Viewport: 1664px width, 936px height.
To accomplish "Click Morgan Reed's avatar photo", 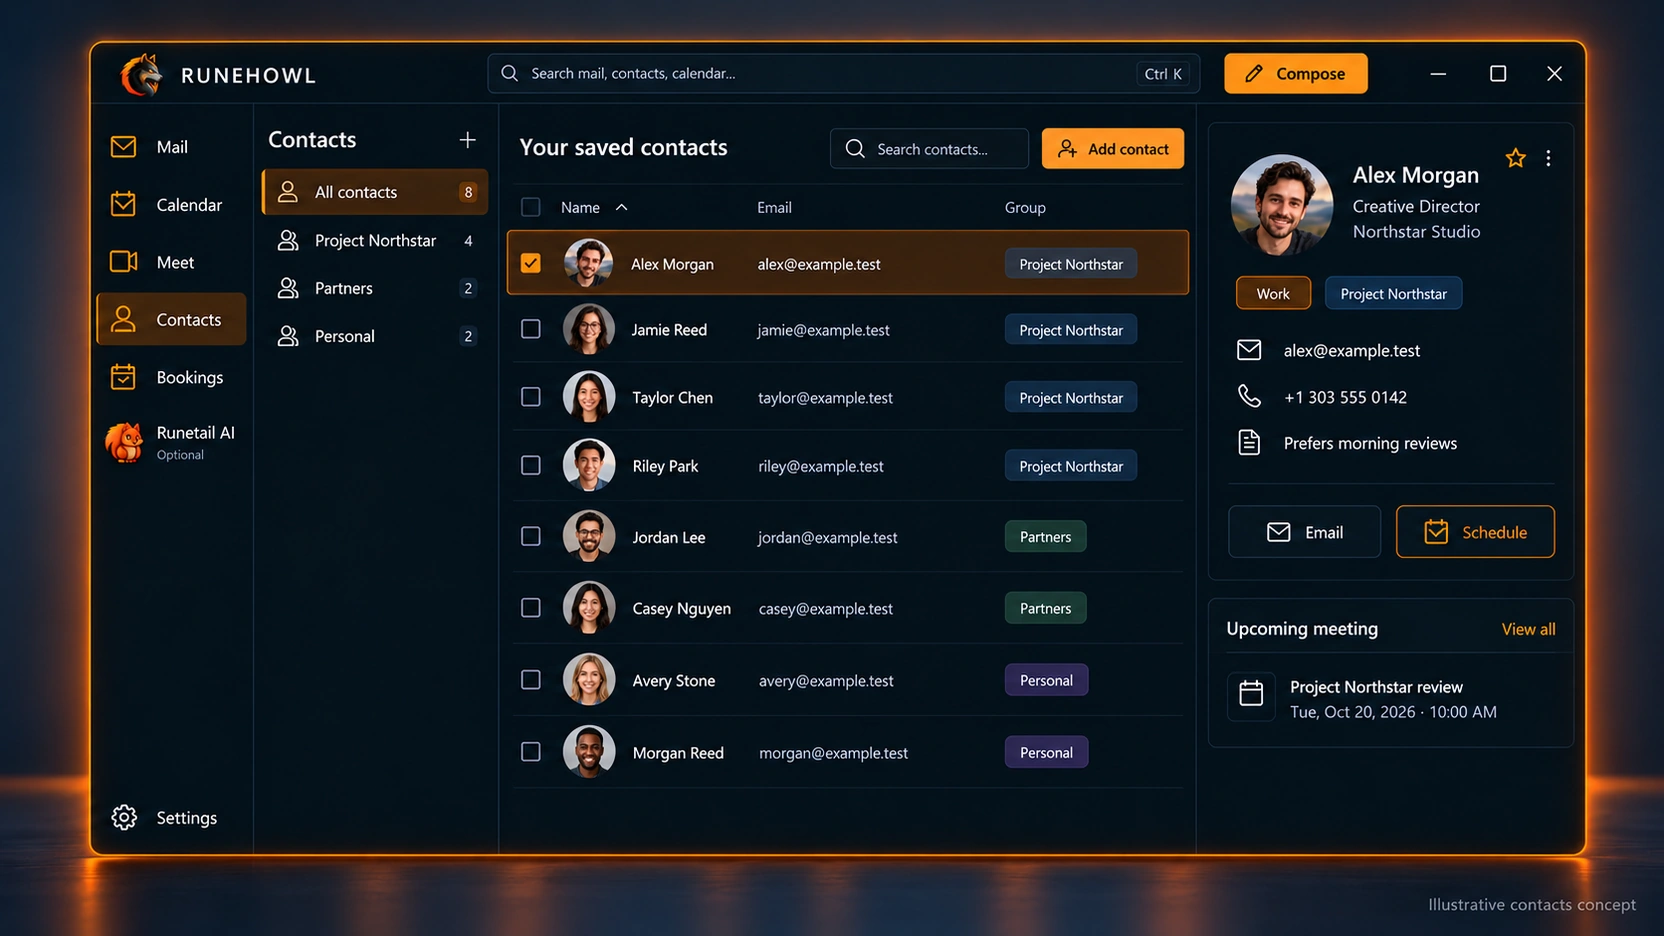I will [589, 752].
